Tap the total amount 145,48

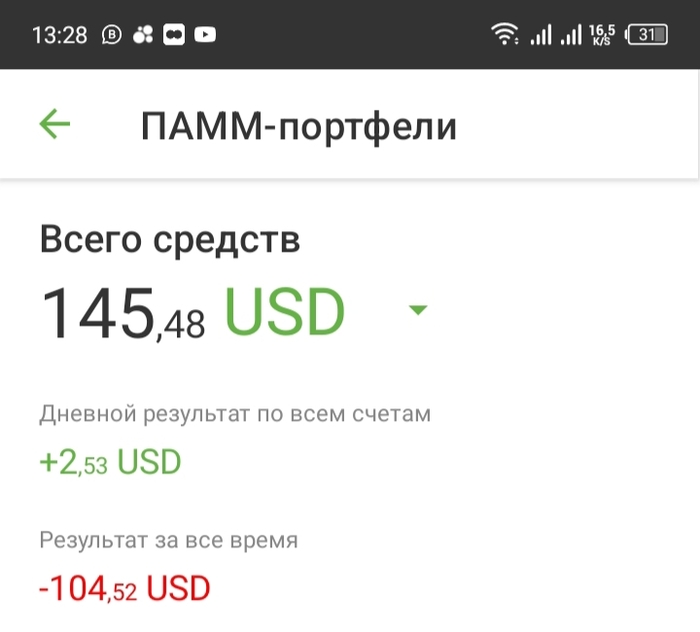tap(122, 313)
